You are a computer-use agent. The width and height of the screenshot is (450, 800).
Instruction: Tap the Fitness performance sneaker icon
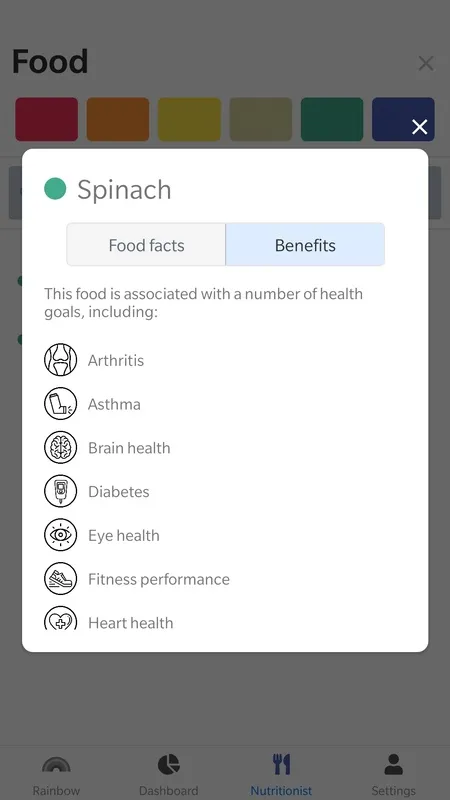tap(60, 579)
